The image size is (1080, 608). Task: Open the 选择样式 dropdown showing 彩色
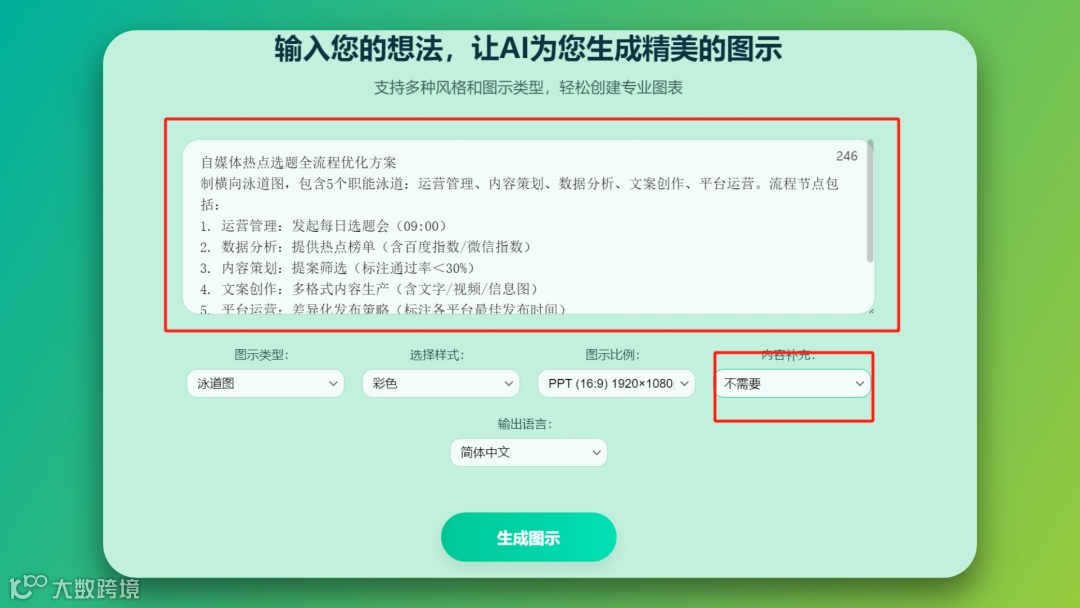click(x=441, y=384)
